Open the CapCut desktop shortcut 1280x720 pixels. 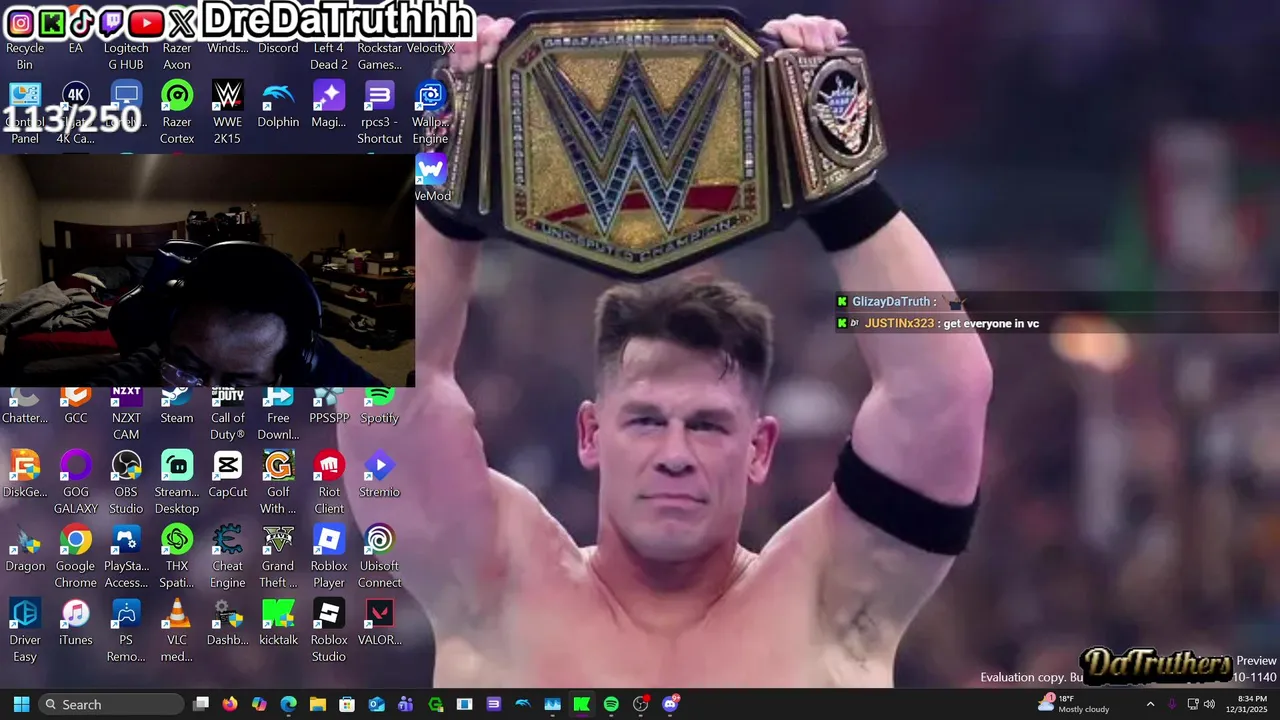click(228, 474)
